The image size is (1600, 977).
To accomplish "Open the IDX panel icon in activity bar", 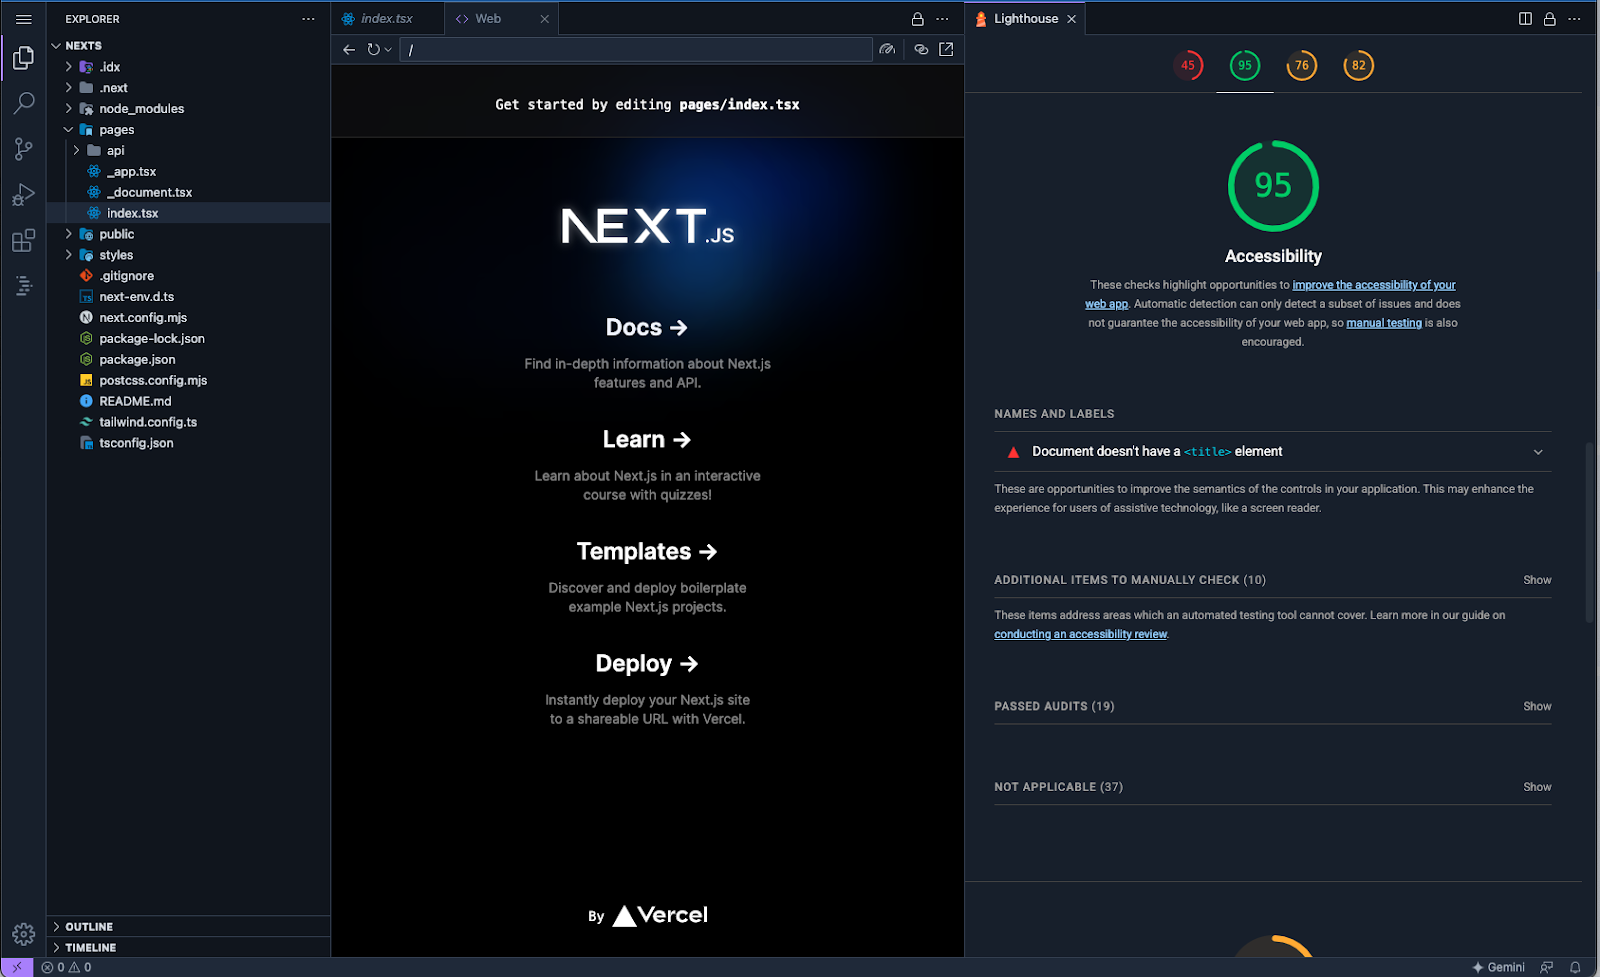I will click(24, 286).
